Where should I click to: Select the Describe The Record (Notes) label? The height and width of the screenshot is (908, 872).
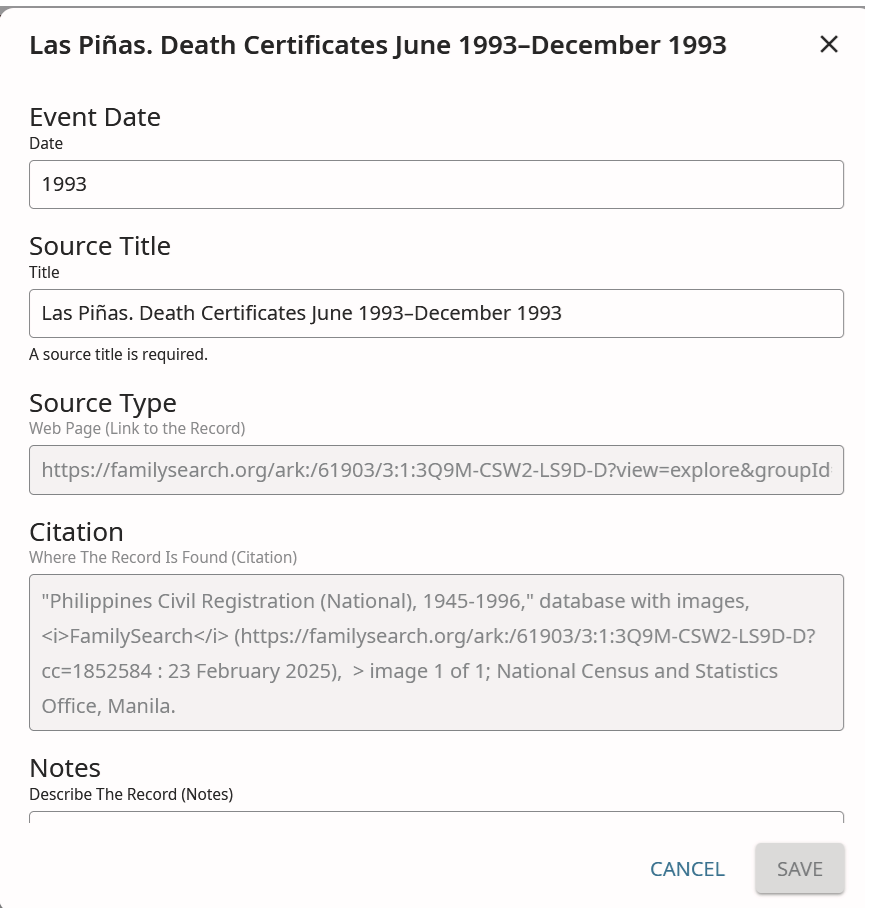tap(131, 794)
